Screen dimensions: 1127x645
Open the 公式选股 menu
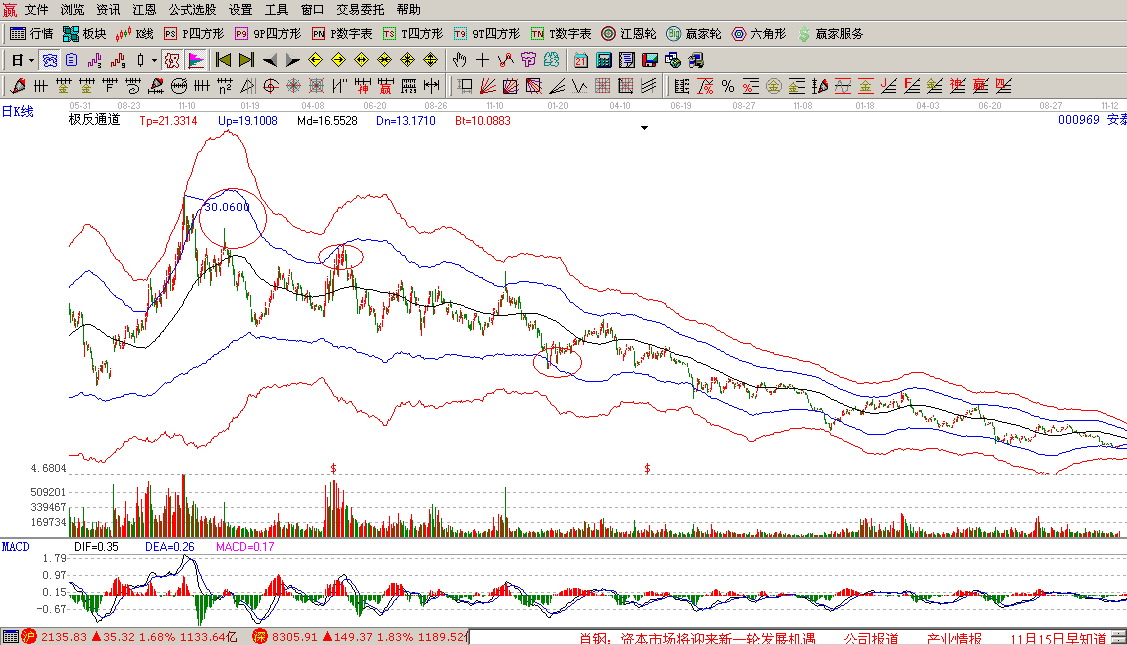coord(191,9)
